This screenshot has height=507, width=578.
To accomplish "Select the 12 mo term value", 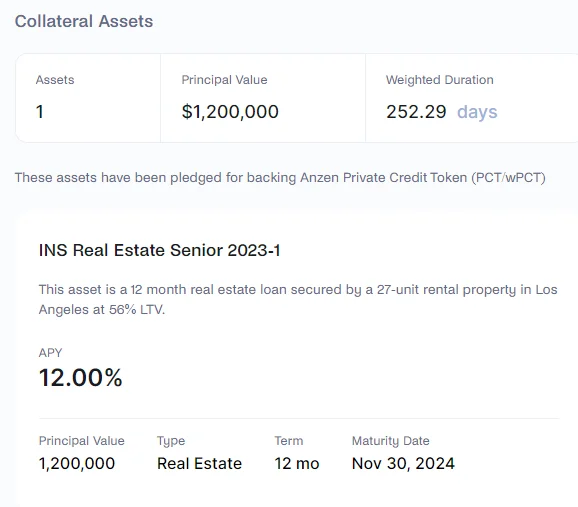I will pos(297,463).
